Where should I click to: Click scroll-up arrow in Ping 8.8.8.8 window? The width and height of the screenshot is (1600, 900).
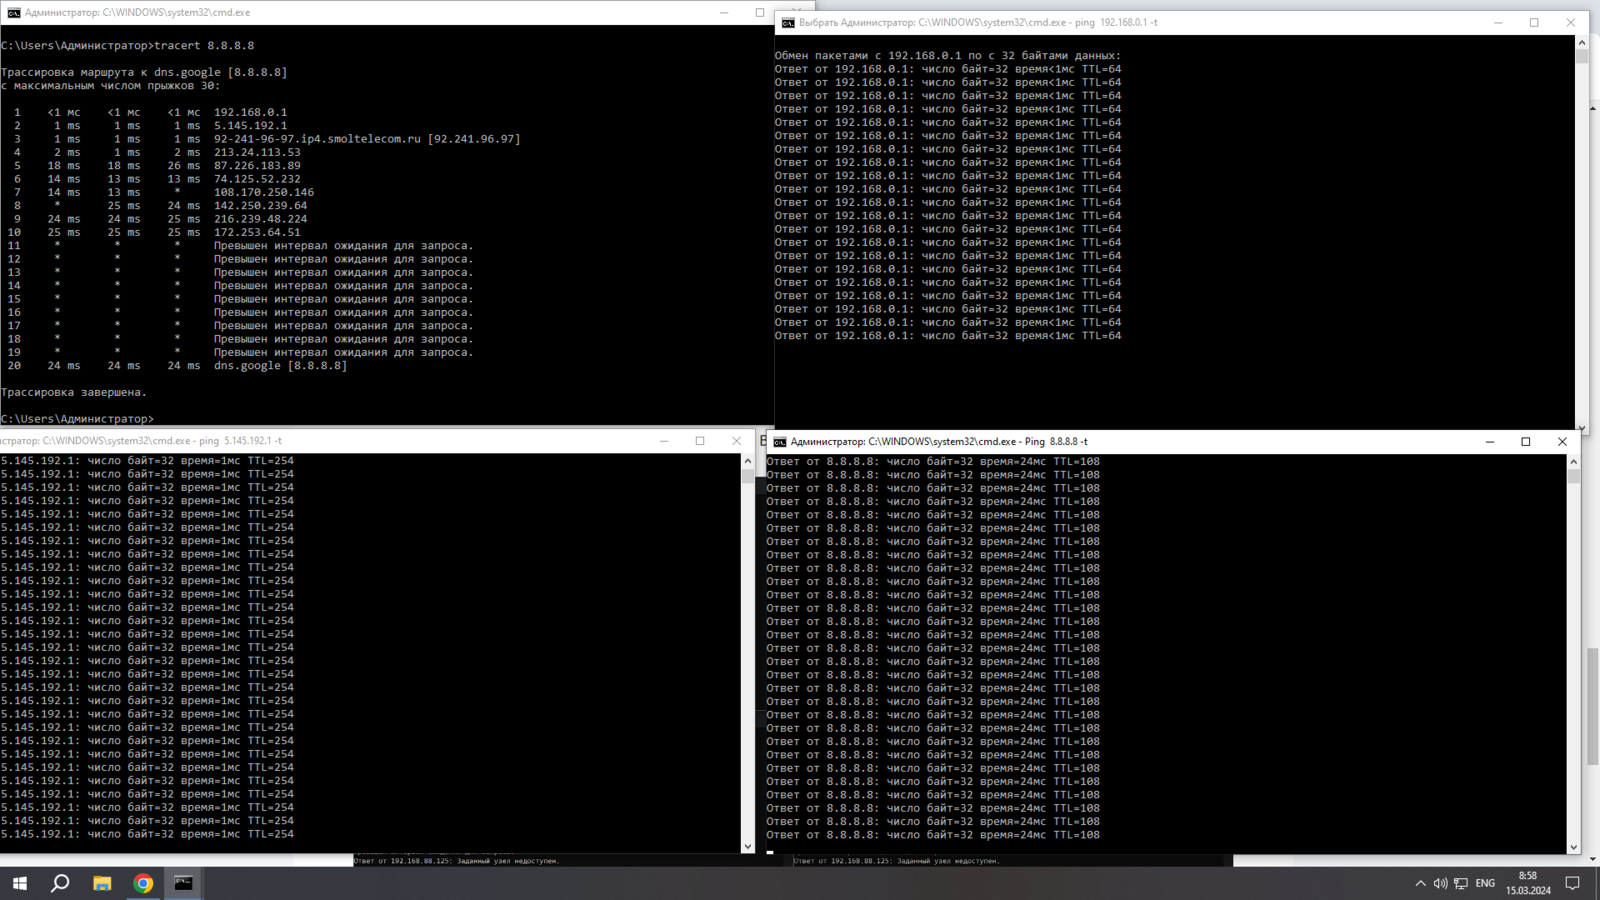point(1573,462)
